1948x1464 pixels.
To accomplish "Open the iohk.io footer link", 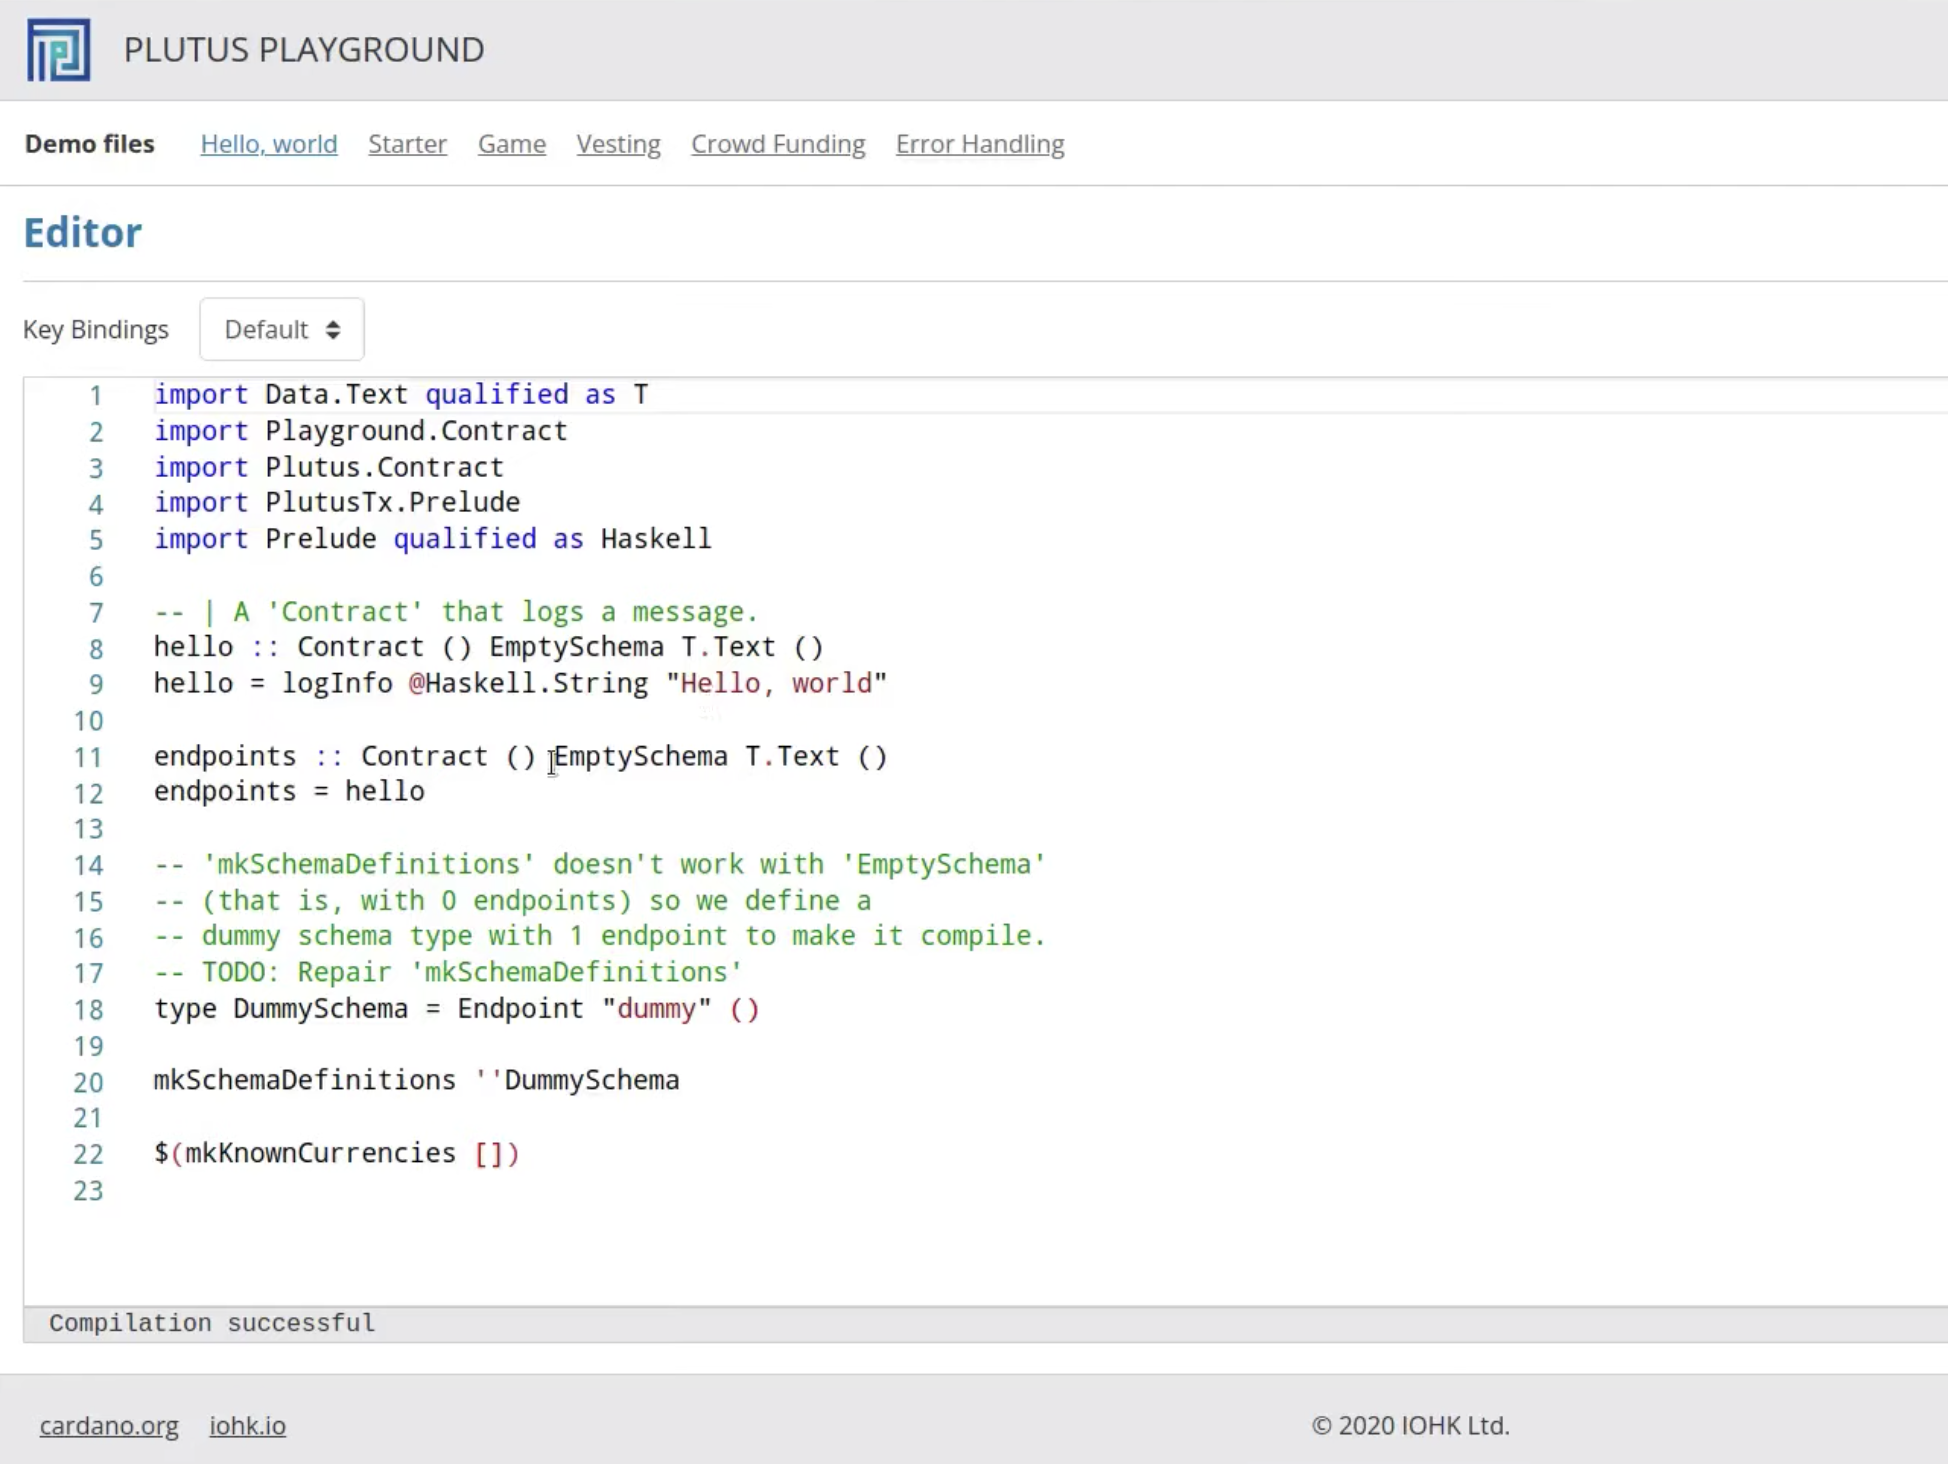I will pyautogui.click(x=247, y=1425).
